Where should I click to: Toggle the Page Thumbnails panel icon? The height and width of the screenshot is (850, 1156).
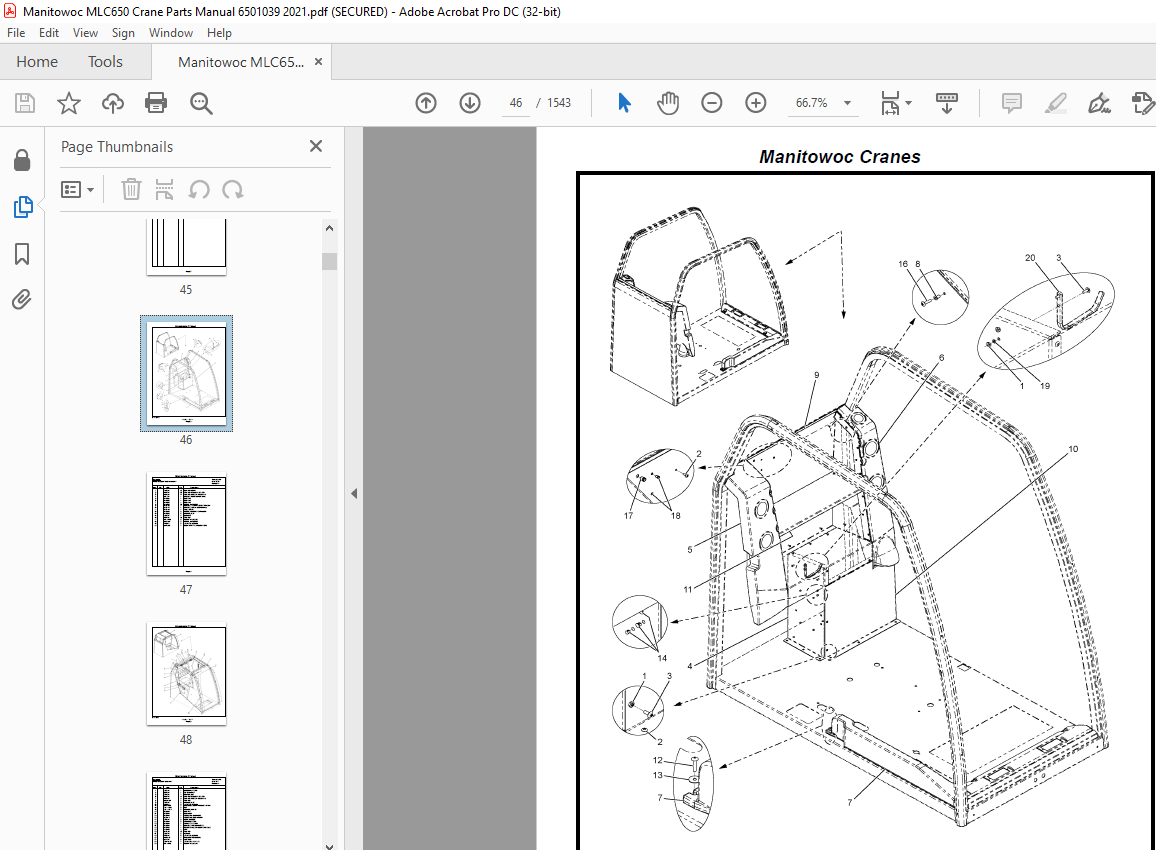(x=22, y=207)
